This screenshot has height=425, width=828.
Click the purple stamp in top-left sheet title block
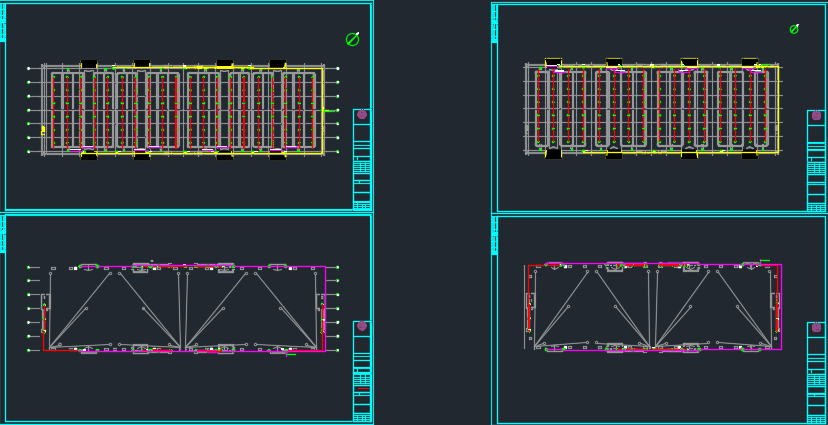point(362,115)
